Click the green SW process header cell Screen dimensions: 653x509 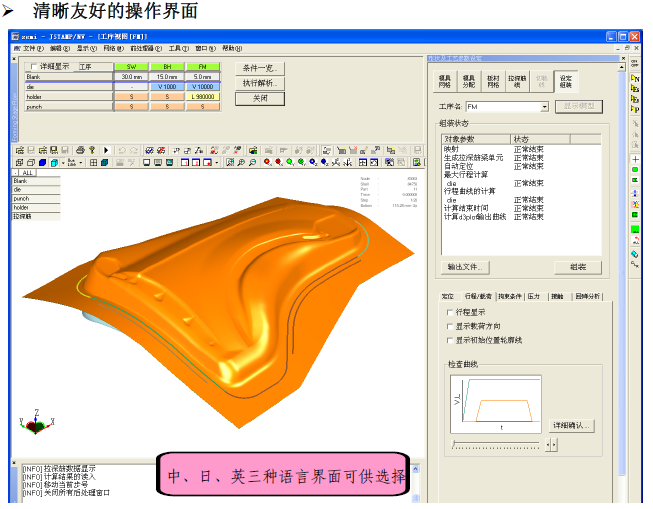pyautogui.click(x=131, y=67)
